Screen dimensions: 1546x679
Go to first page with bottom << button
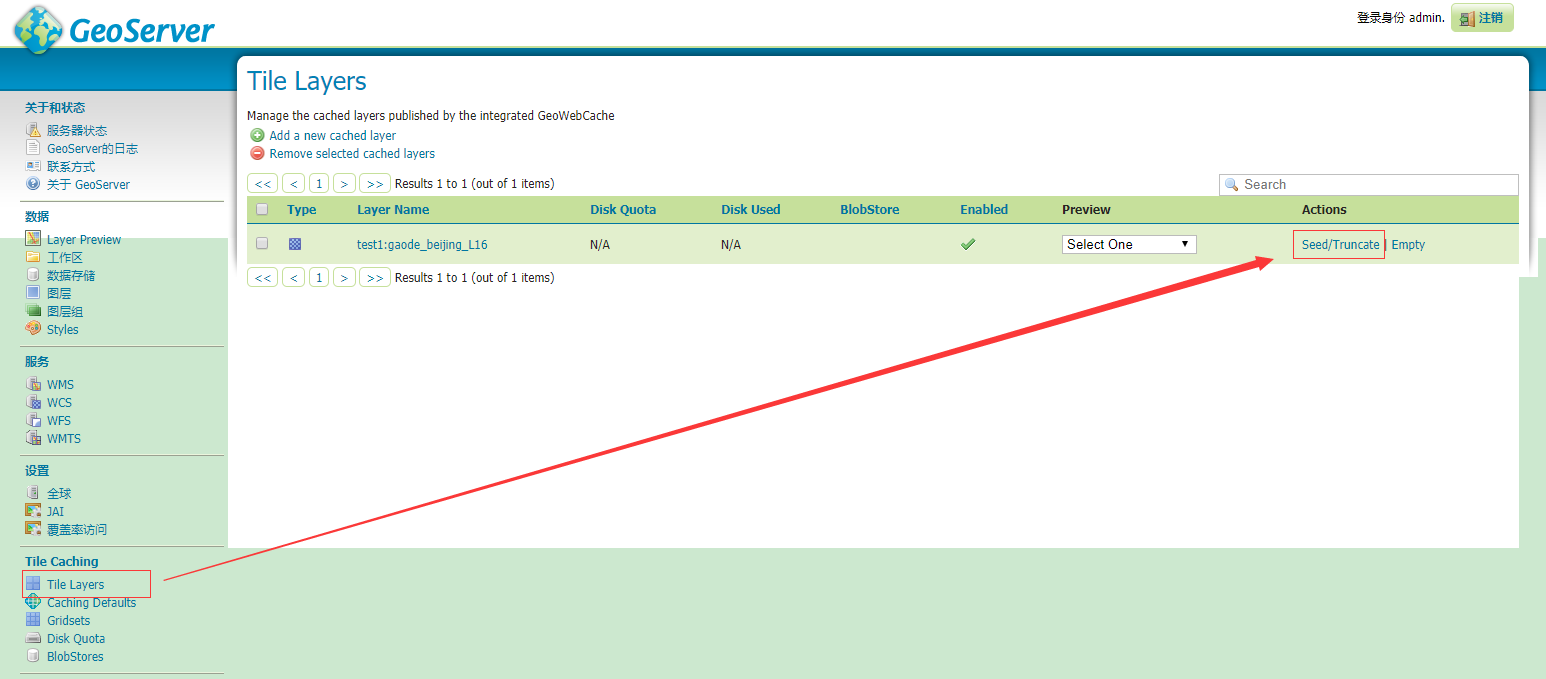tap(263, 277)
